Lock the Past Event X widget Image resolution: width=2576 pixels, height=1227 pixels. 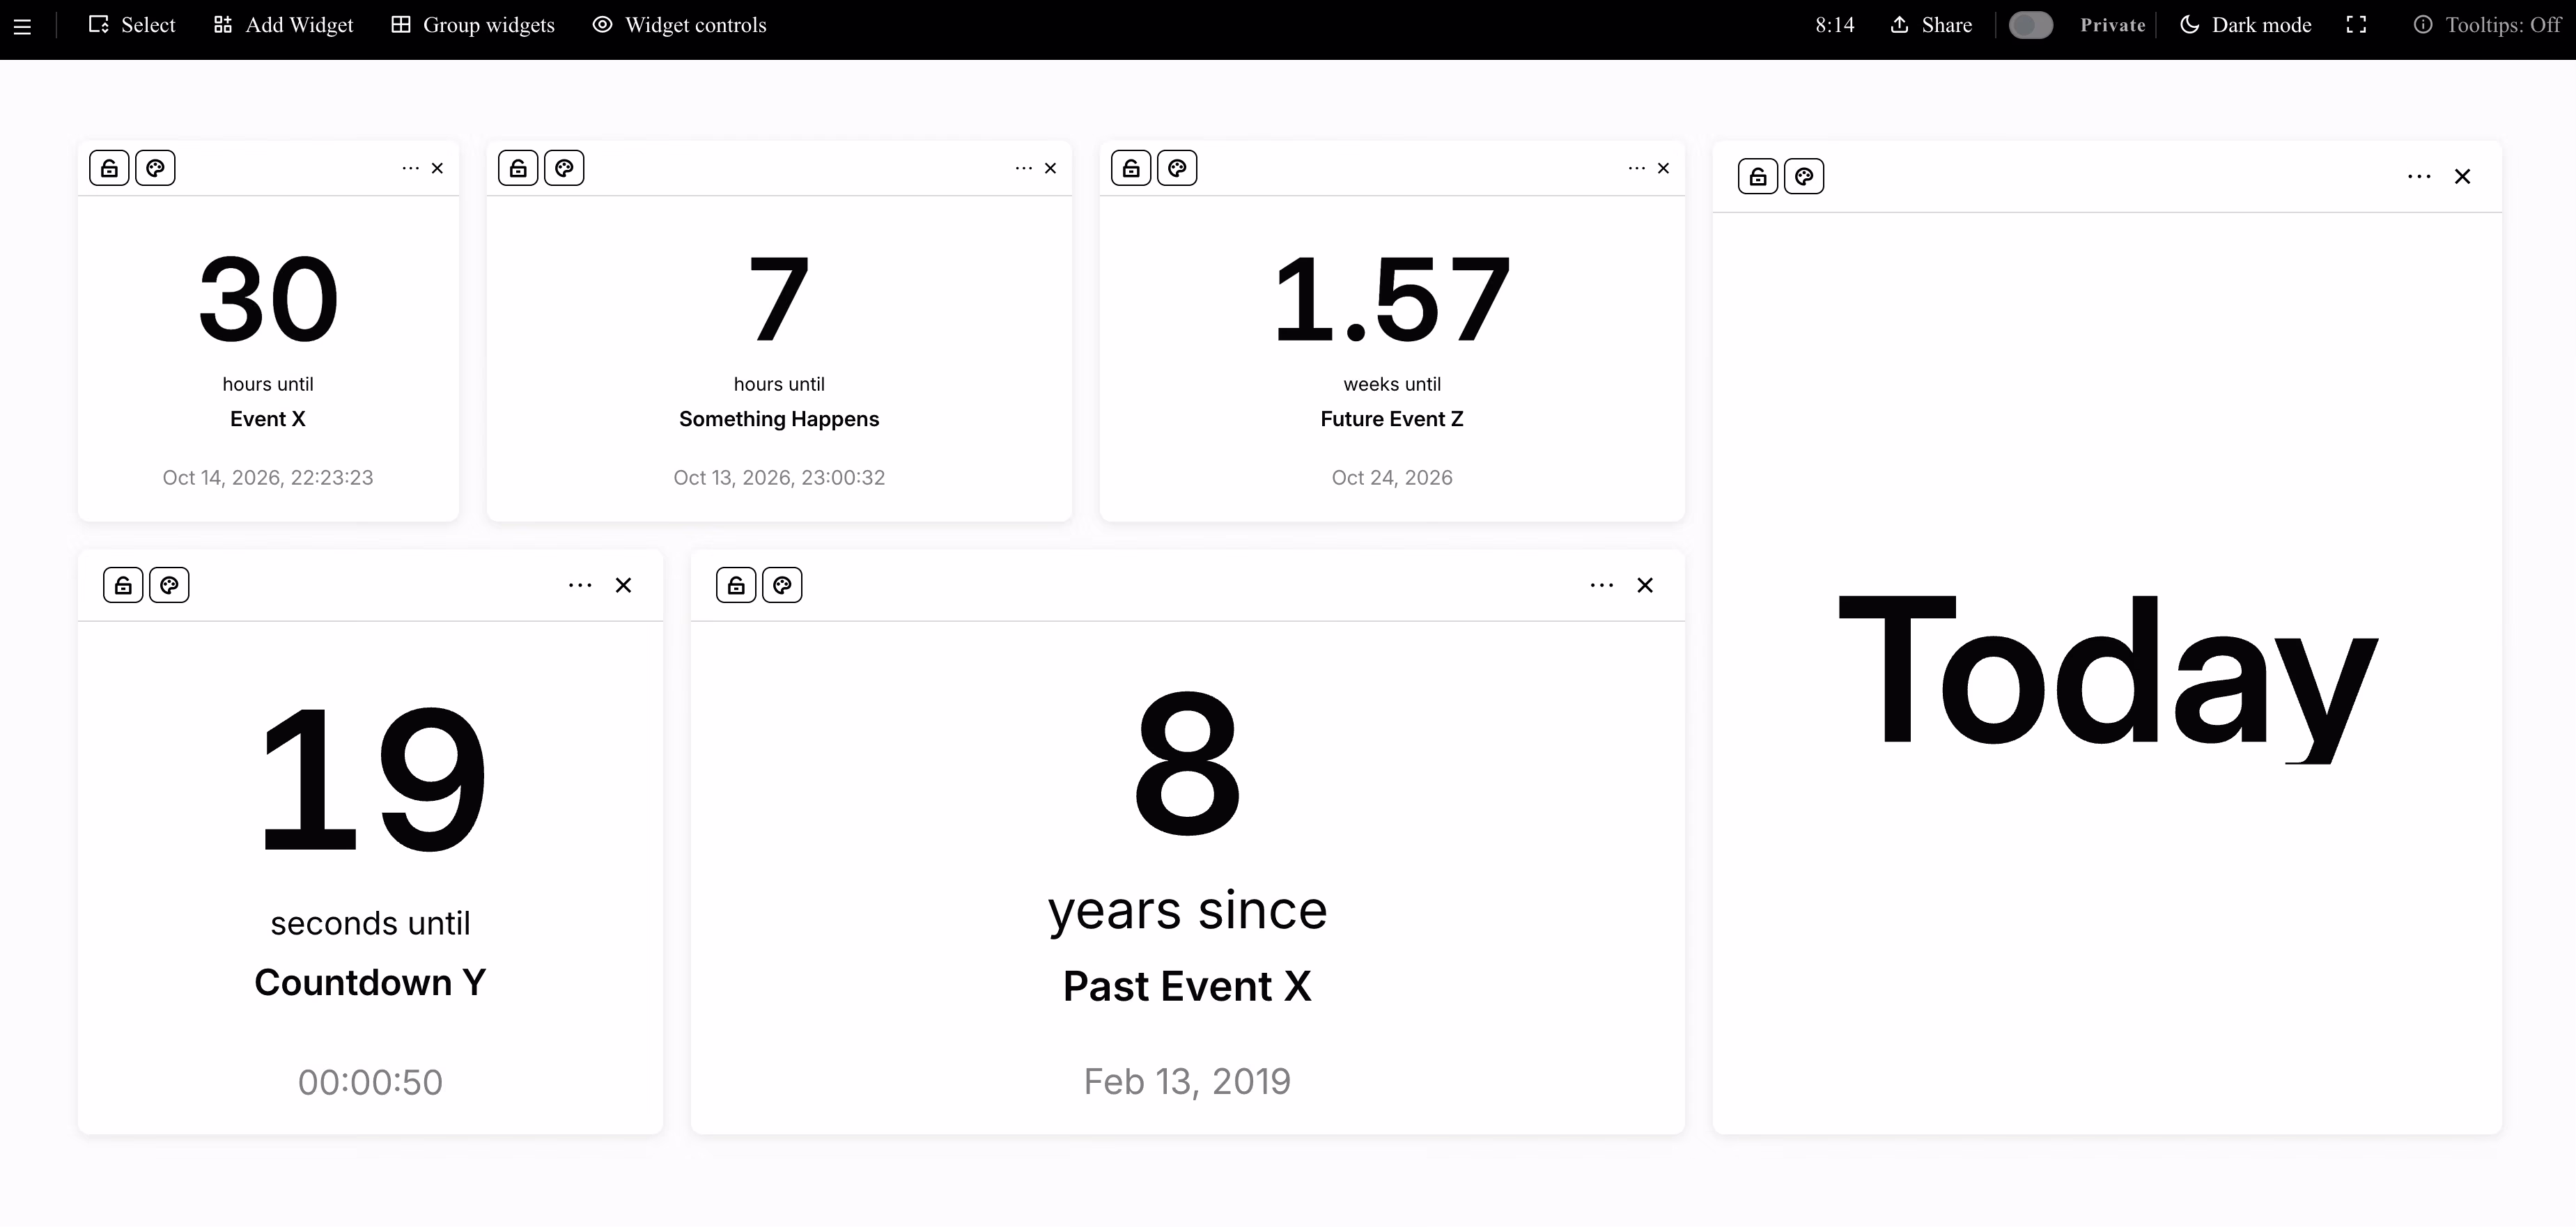tap(736, 585)
